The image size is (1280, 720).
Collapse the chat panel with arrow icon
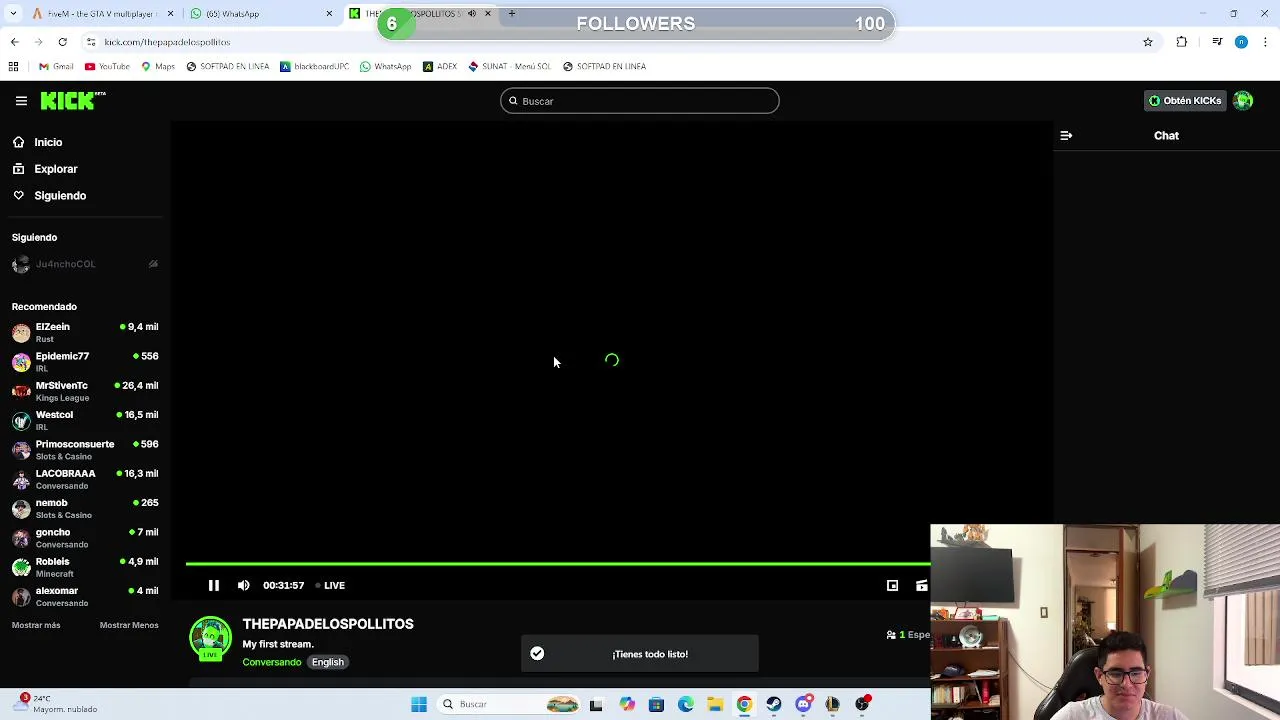click(x=1066, y=135)
